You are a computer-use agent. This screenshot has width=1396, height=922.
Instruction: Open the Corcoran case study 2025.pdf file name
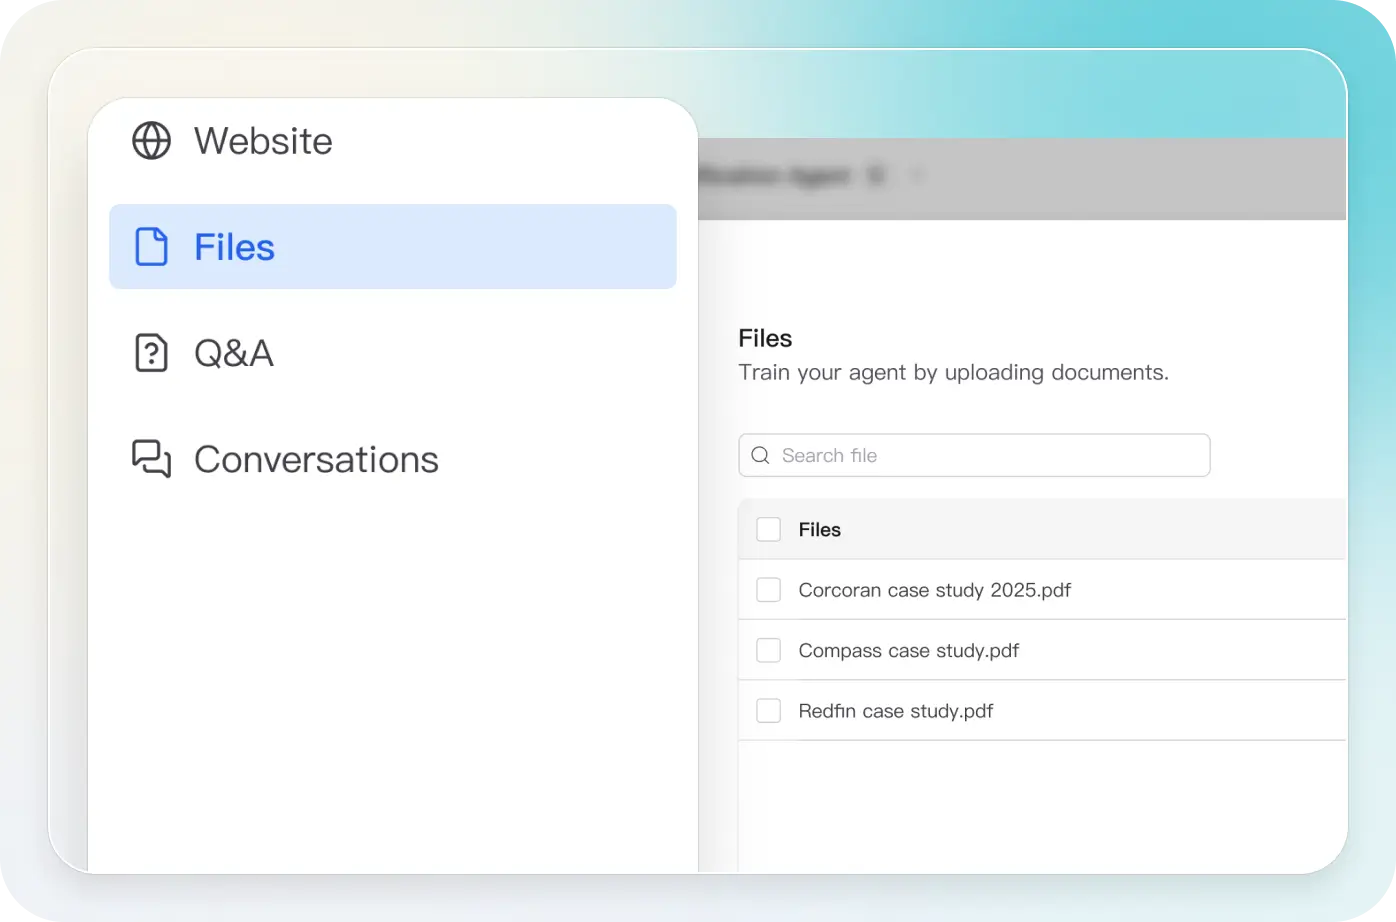coord(934,590)
